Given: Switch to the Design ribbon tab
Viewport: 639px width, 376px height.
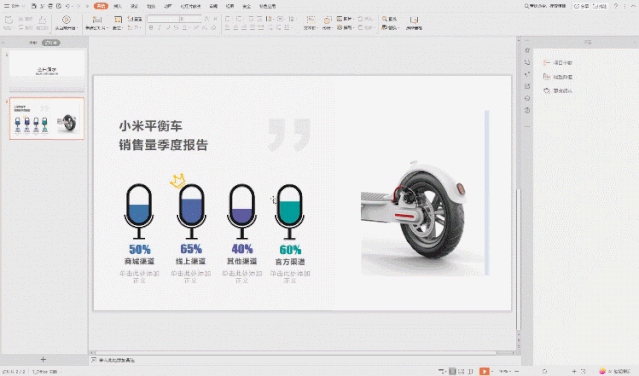Looking at the screenshot, I should point(134,6).
